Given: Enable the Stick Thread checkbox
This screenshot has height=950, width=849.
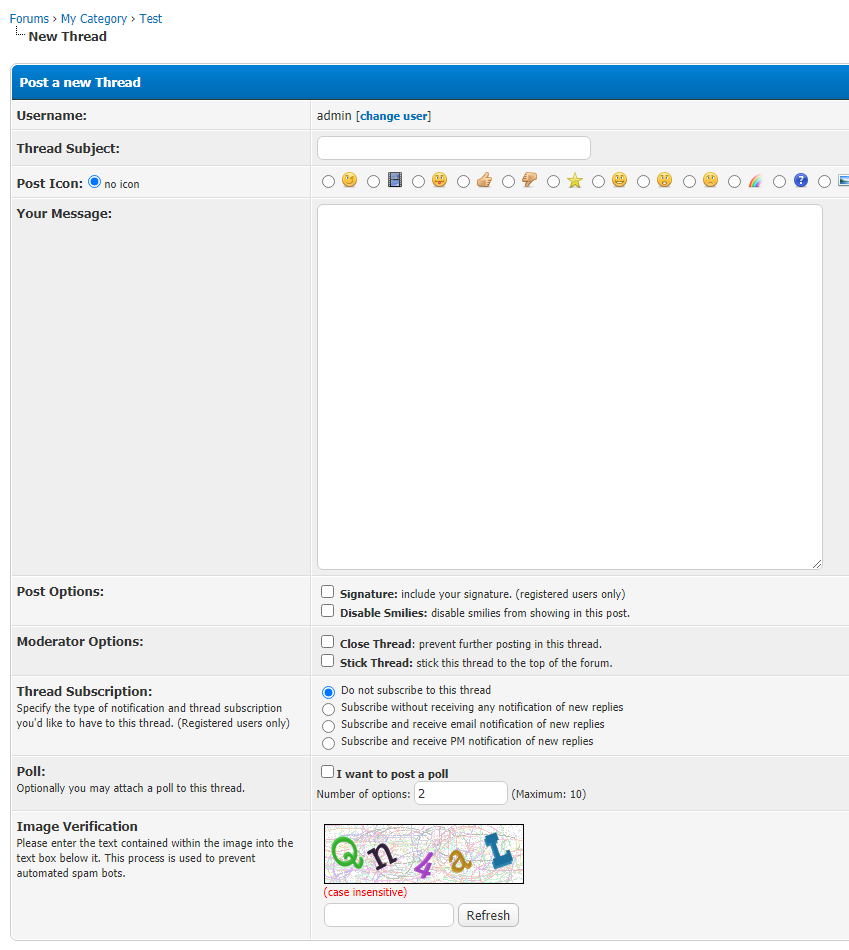Looking at the screenshot, I should [327, 661].
